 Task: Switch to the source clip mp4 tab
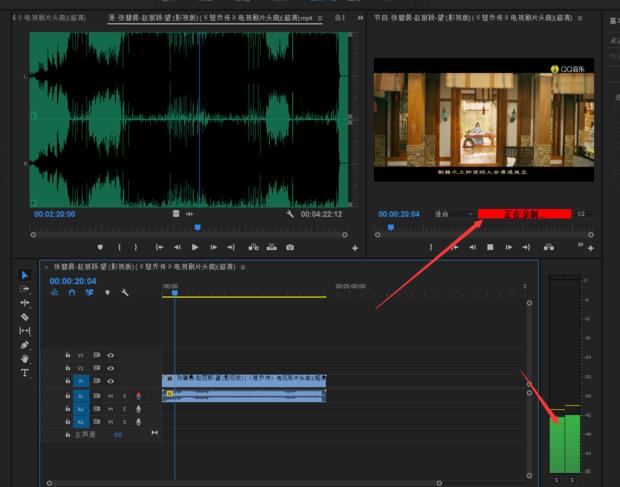(x=214, y=18)
